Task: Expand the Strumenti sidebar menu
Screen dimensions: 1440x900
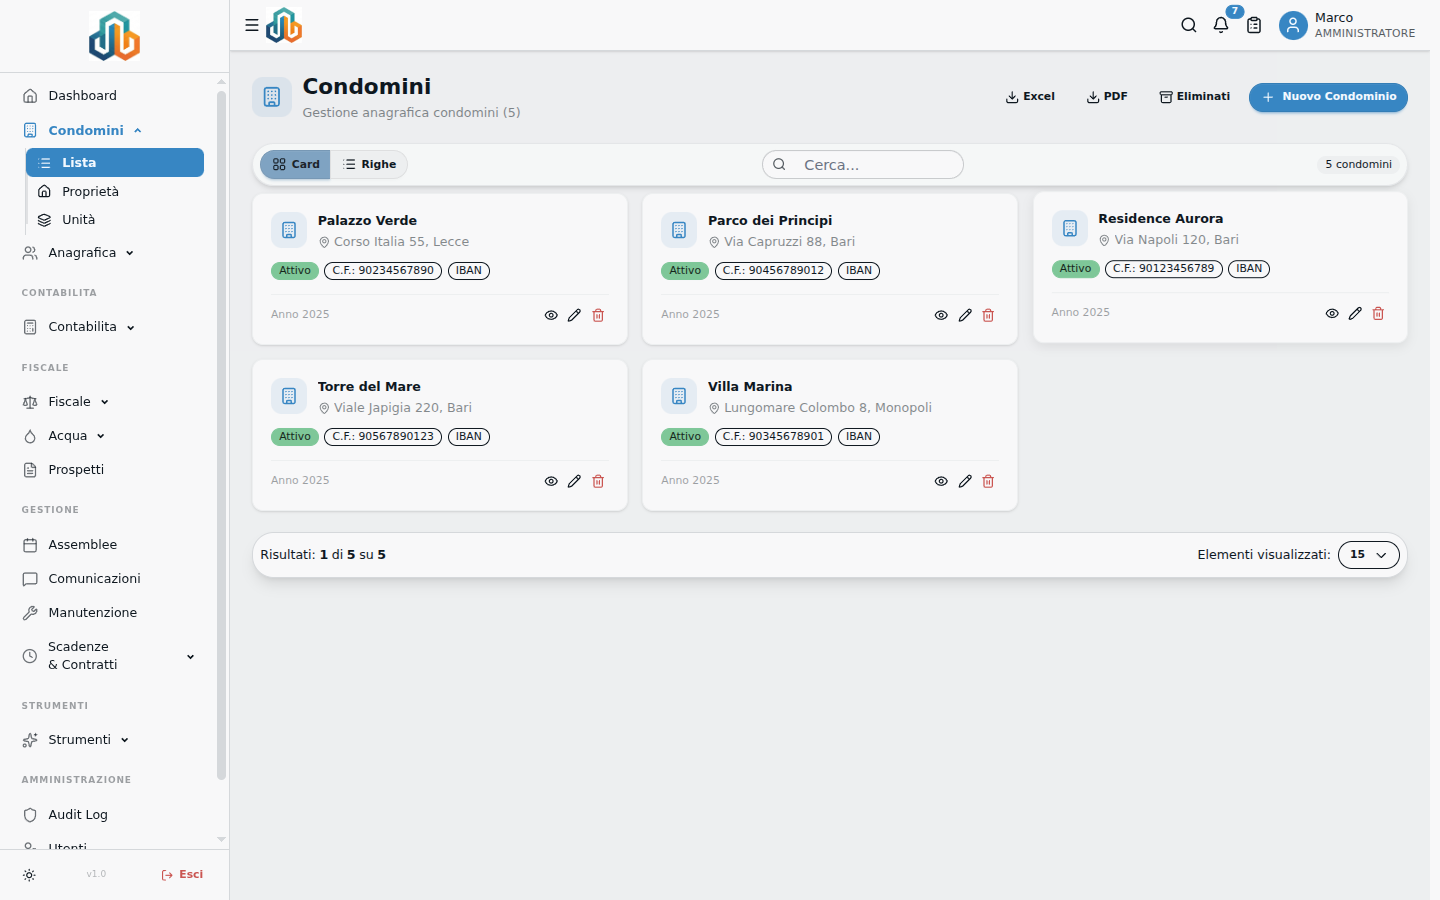Action: pos(125,740)
